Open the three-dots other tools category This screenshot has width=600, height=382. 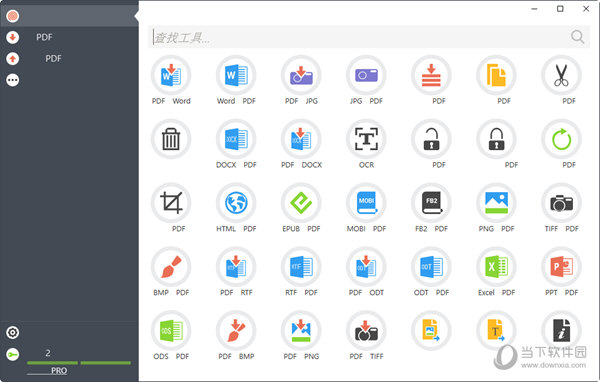click(x=13, y=80)
